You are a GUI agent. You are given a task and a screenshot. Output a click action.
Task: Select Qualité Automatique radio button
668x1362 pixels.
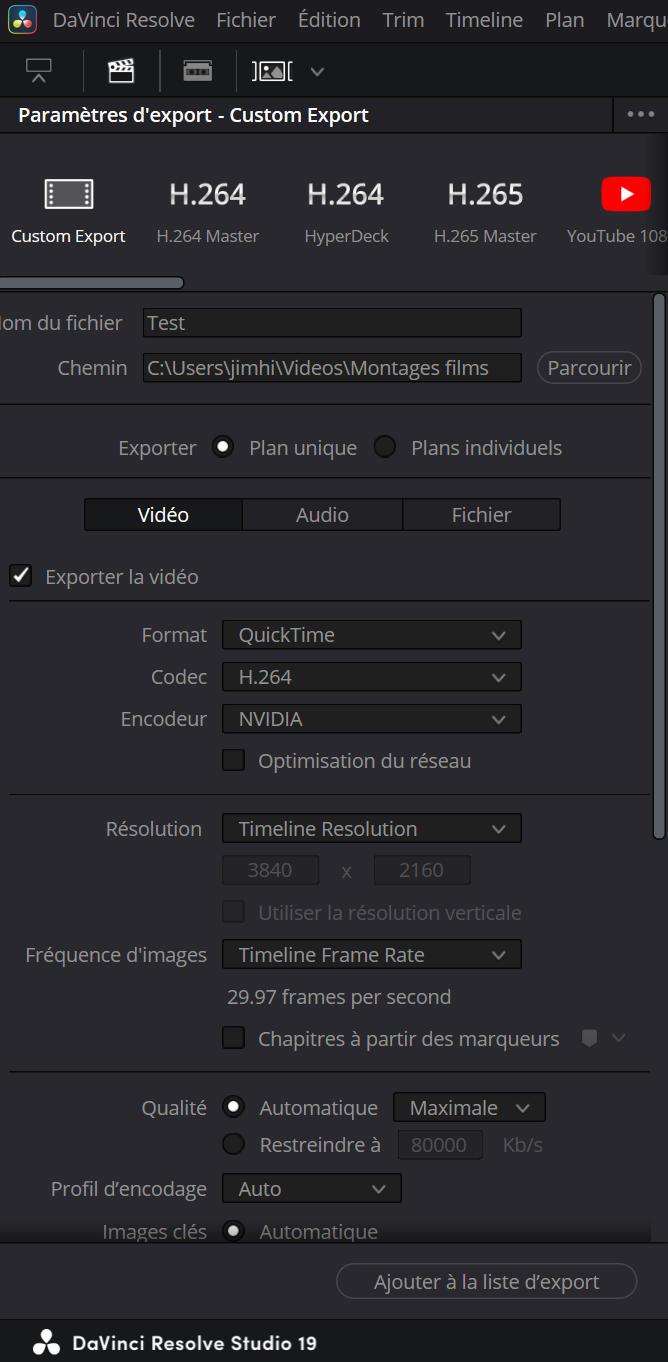point(233,1107)
